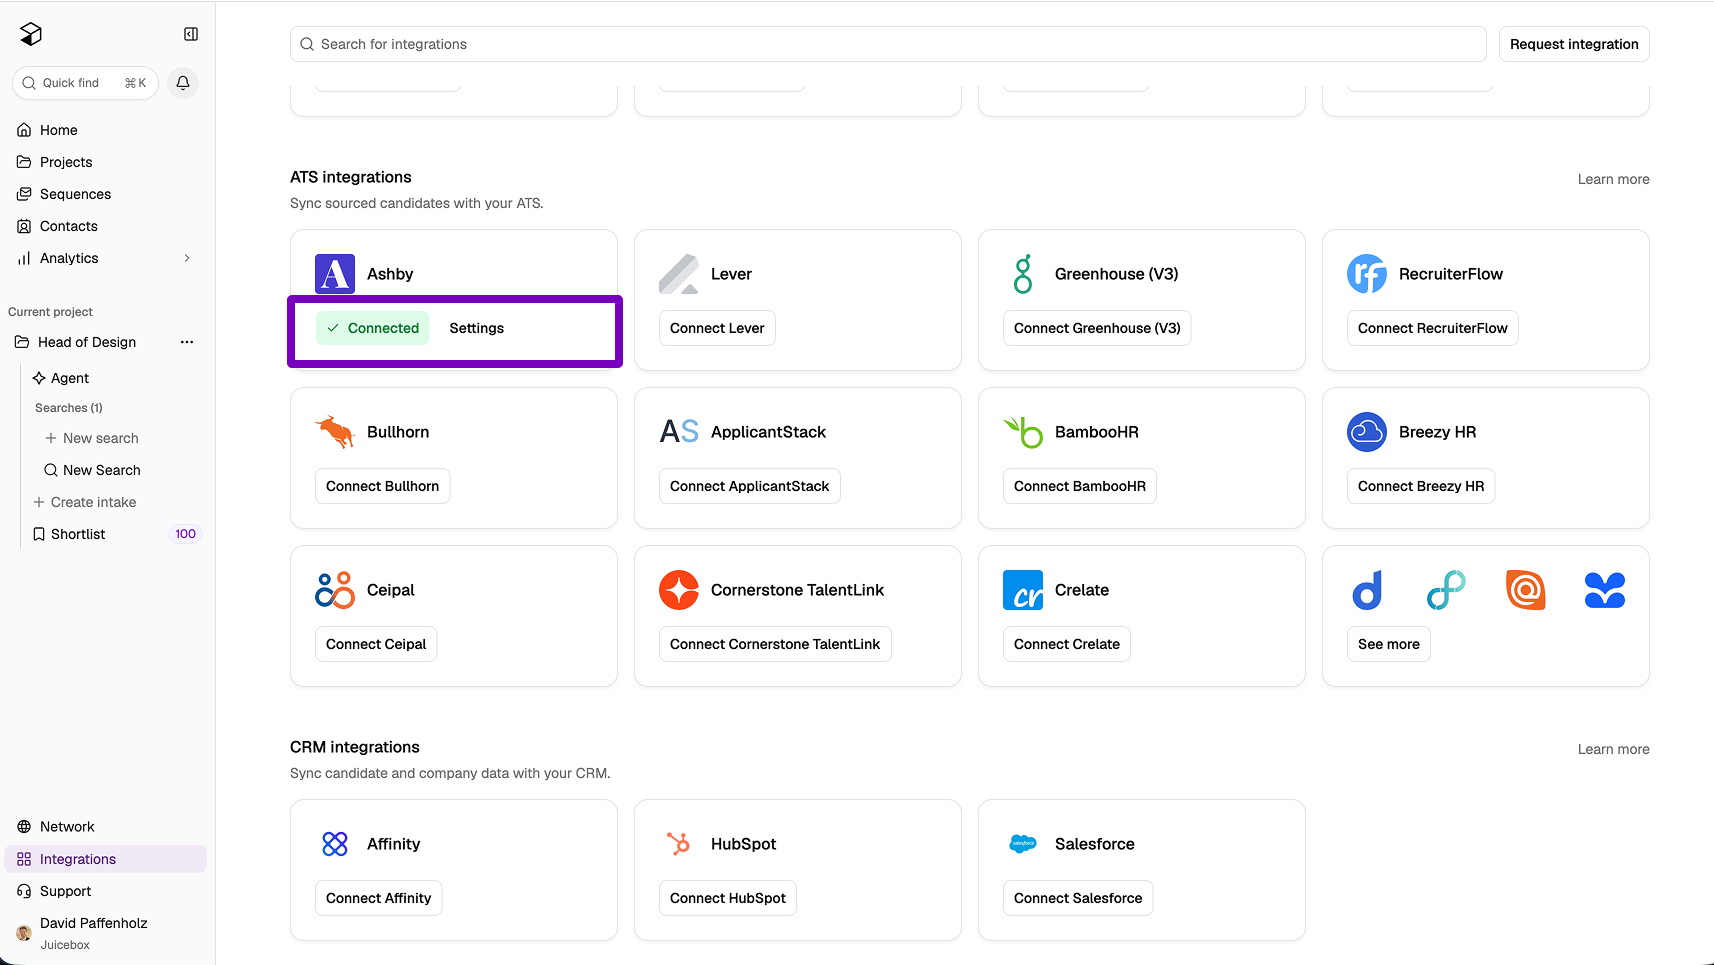The height and width of the screenshot is (965, 1714).
Task: Click See more ATS integrations
Action: (x=1389, y=644)
